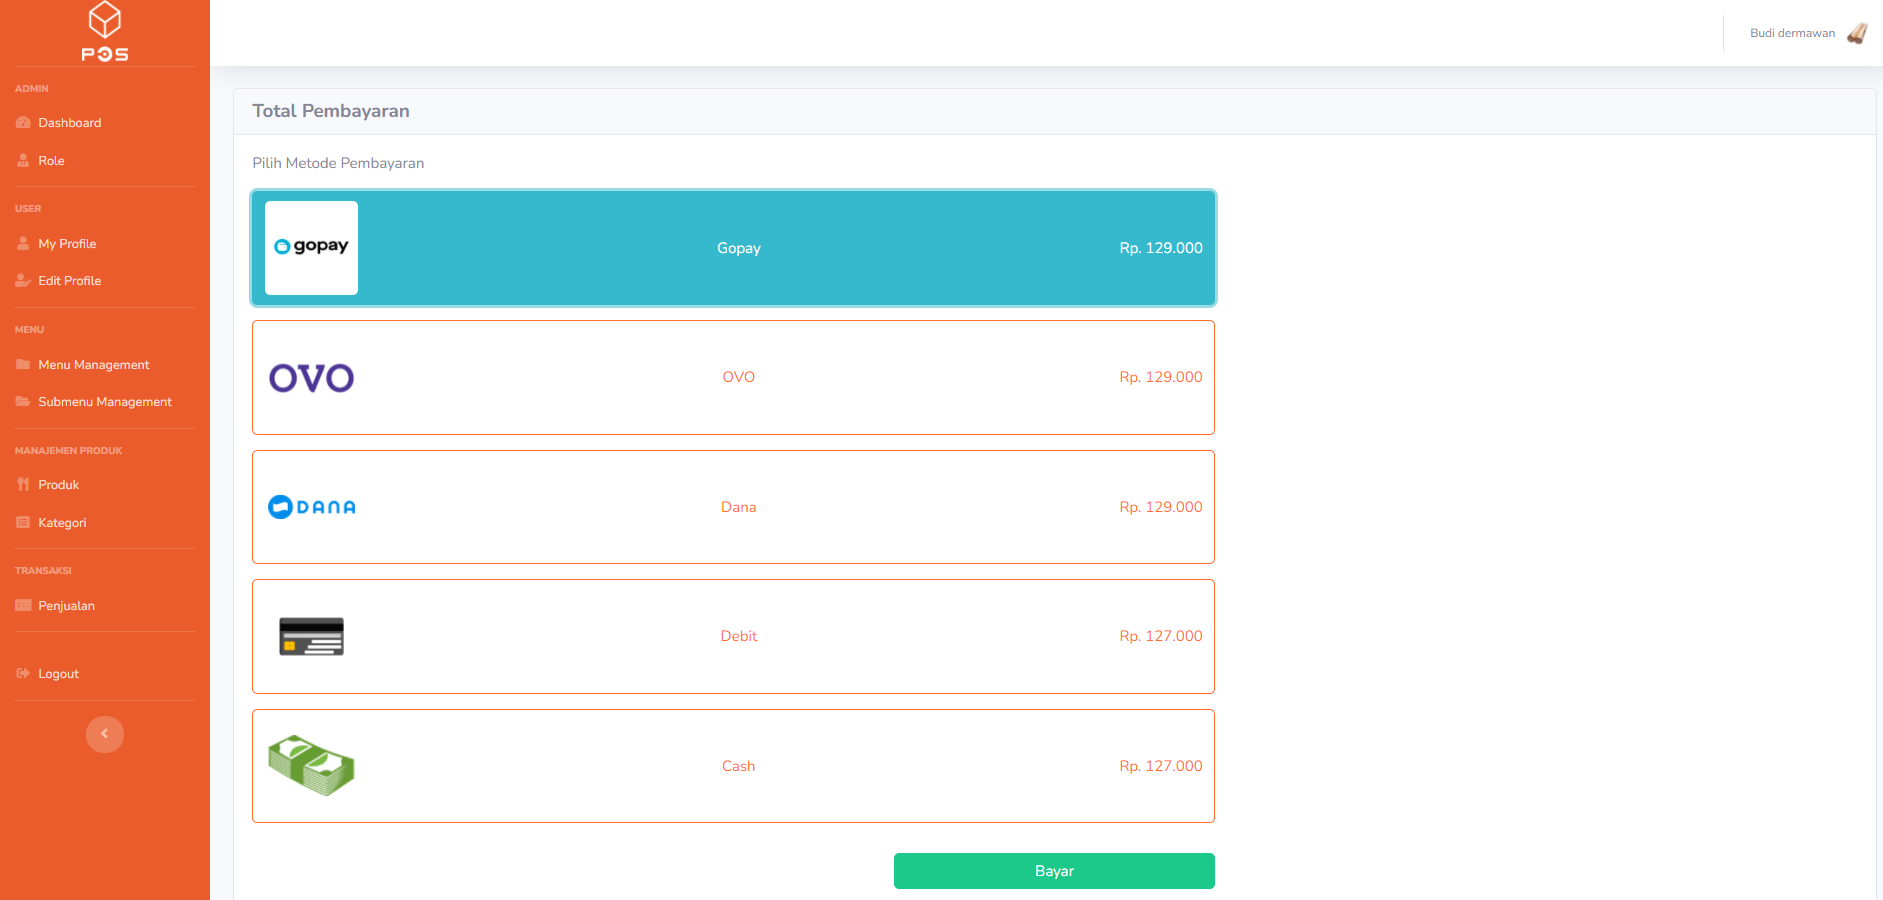
Task: Click the Submenu Management open-folder icon
Action: pyautogui.click(x=23, y=402)
